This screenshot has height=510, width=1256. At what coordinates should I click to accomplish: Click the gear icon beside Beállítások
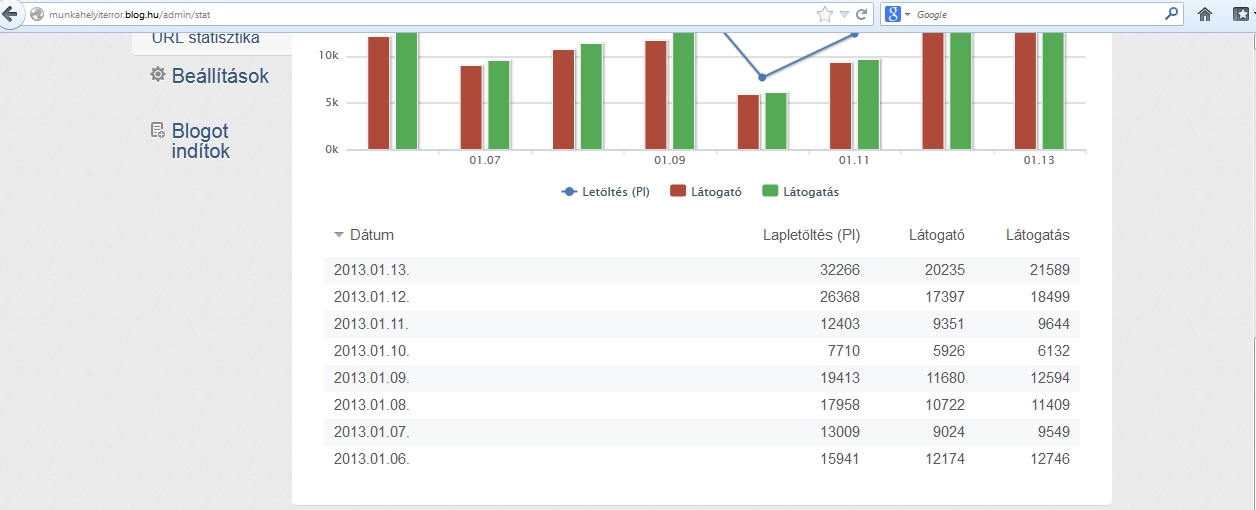coord(157,74)
